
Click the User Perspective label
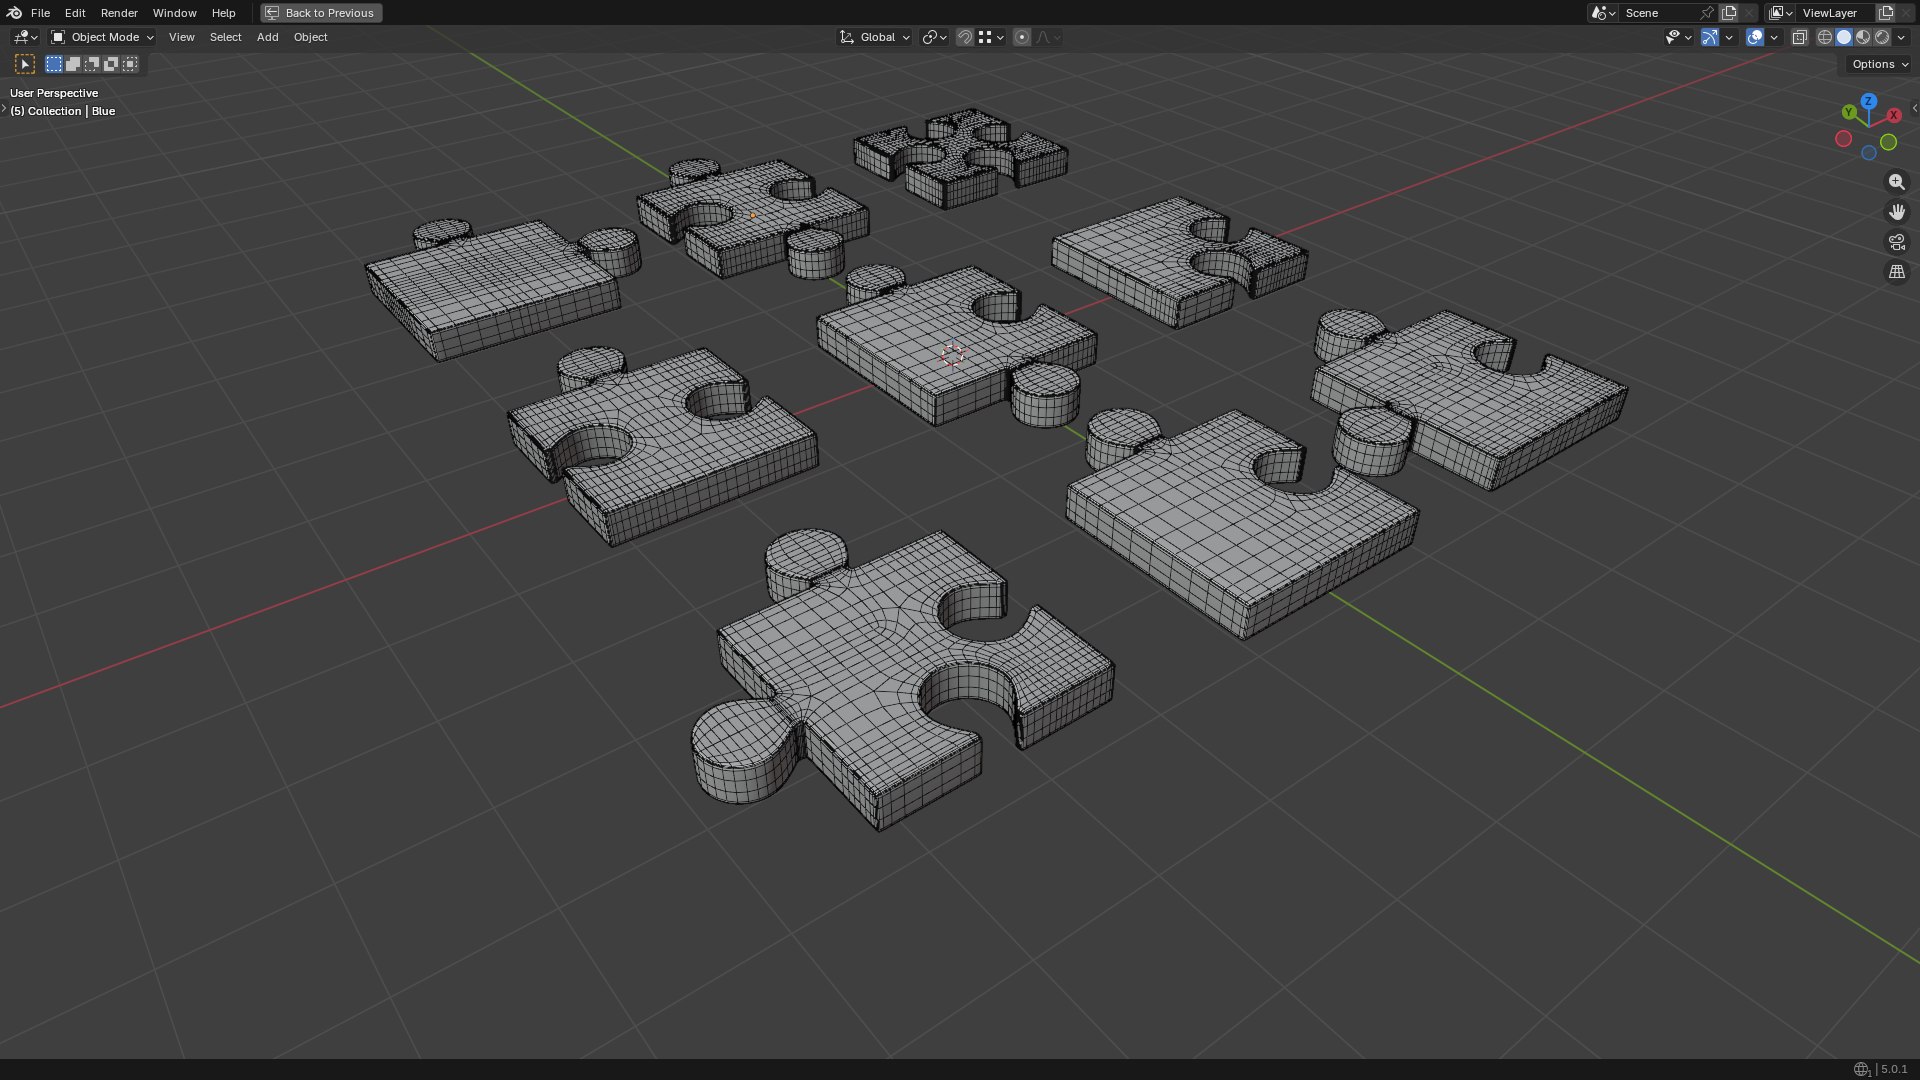tap(54, 93)
